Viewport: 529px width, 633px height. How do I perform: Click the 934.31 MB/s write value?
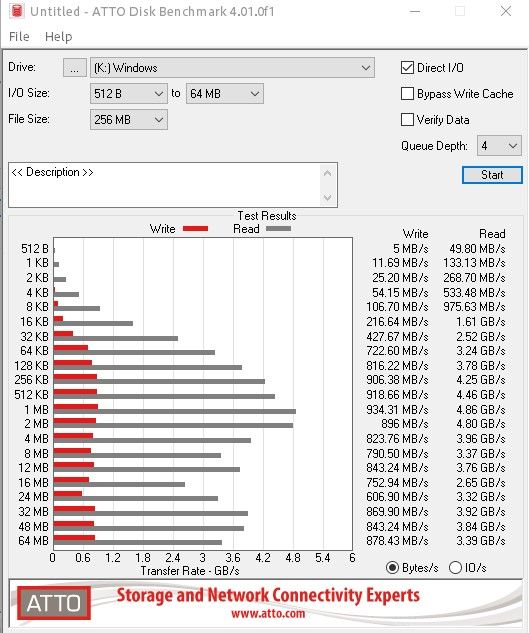(x=397, y=409)
